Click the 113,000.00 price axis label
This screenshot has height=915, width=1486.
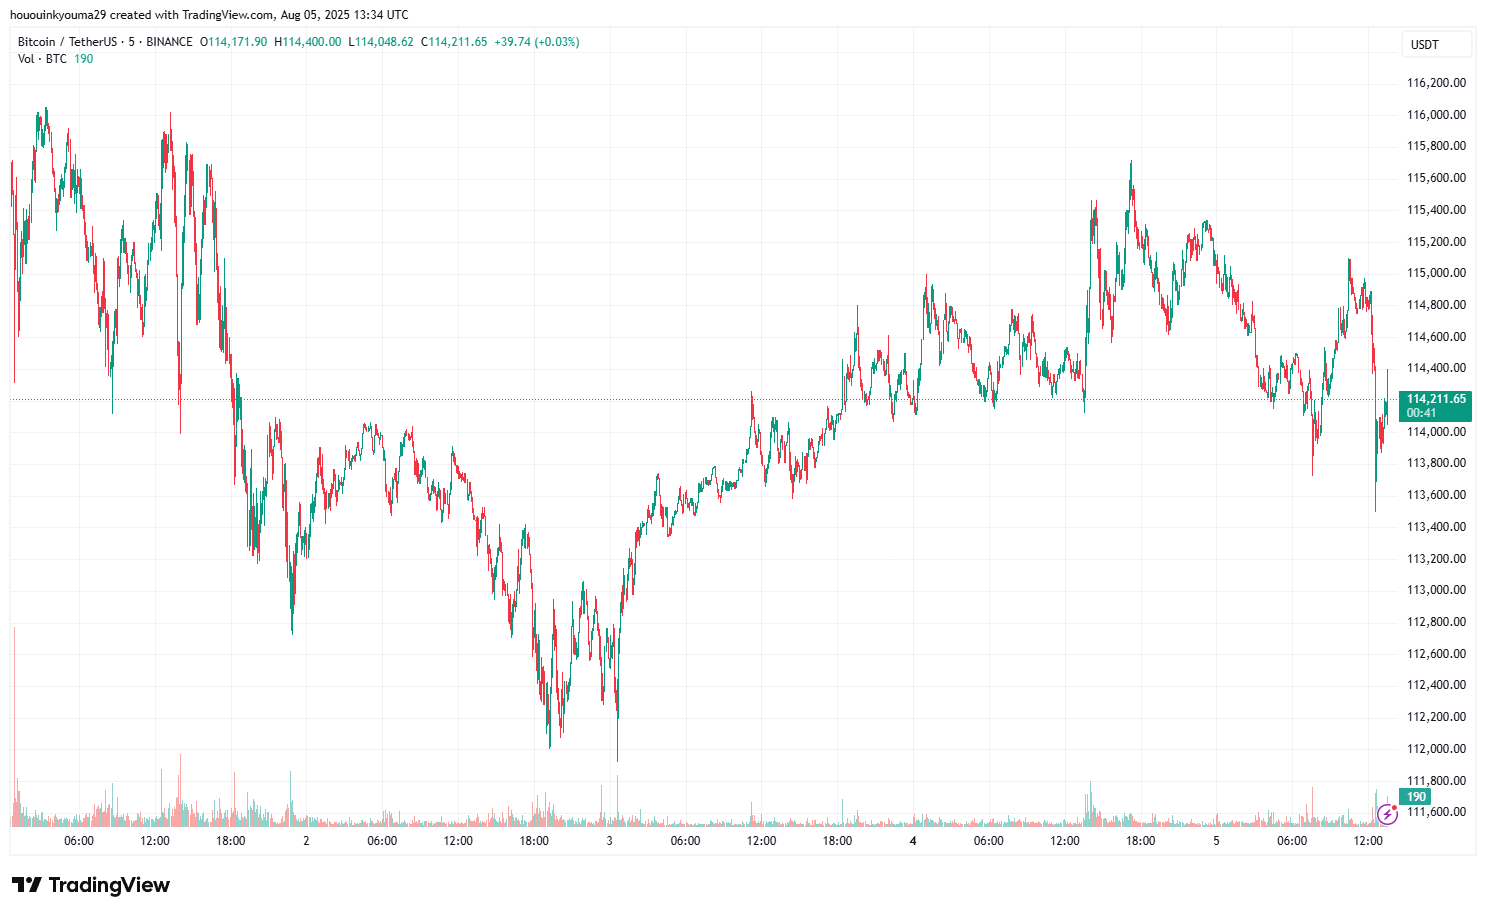(1436, 590)
